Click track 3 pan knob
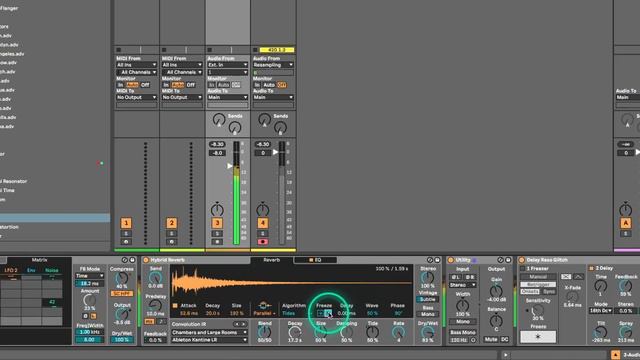This screenshot has height=360, width=640. coord(217,210)
